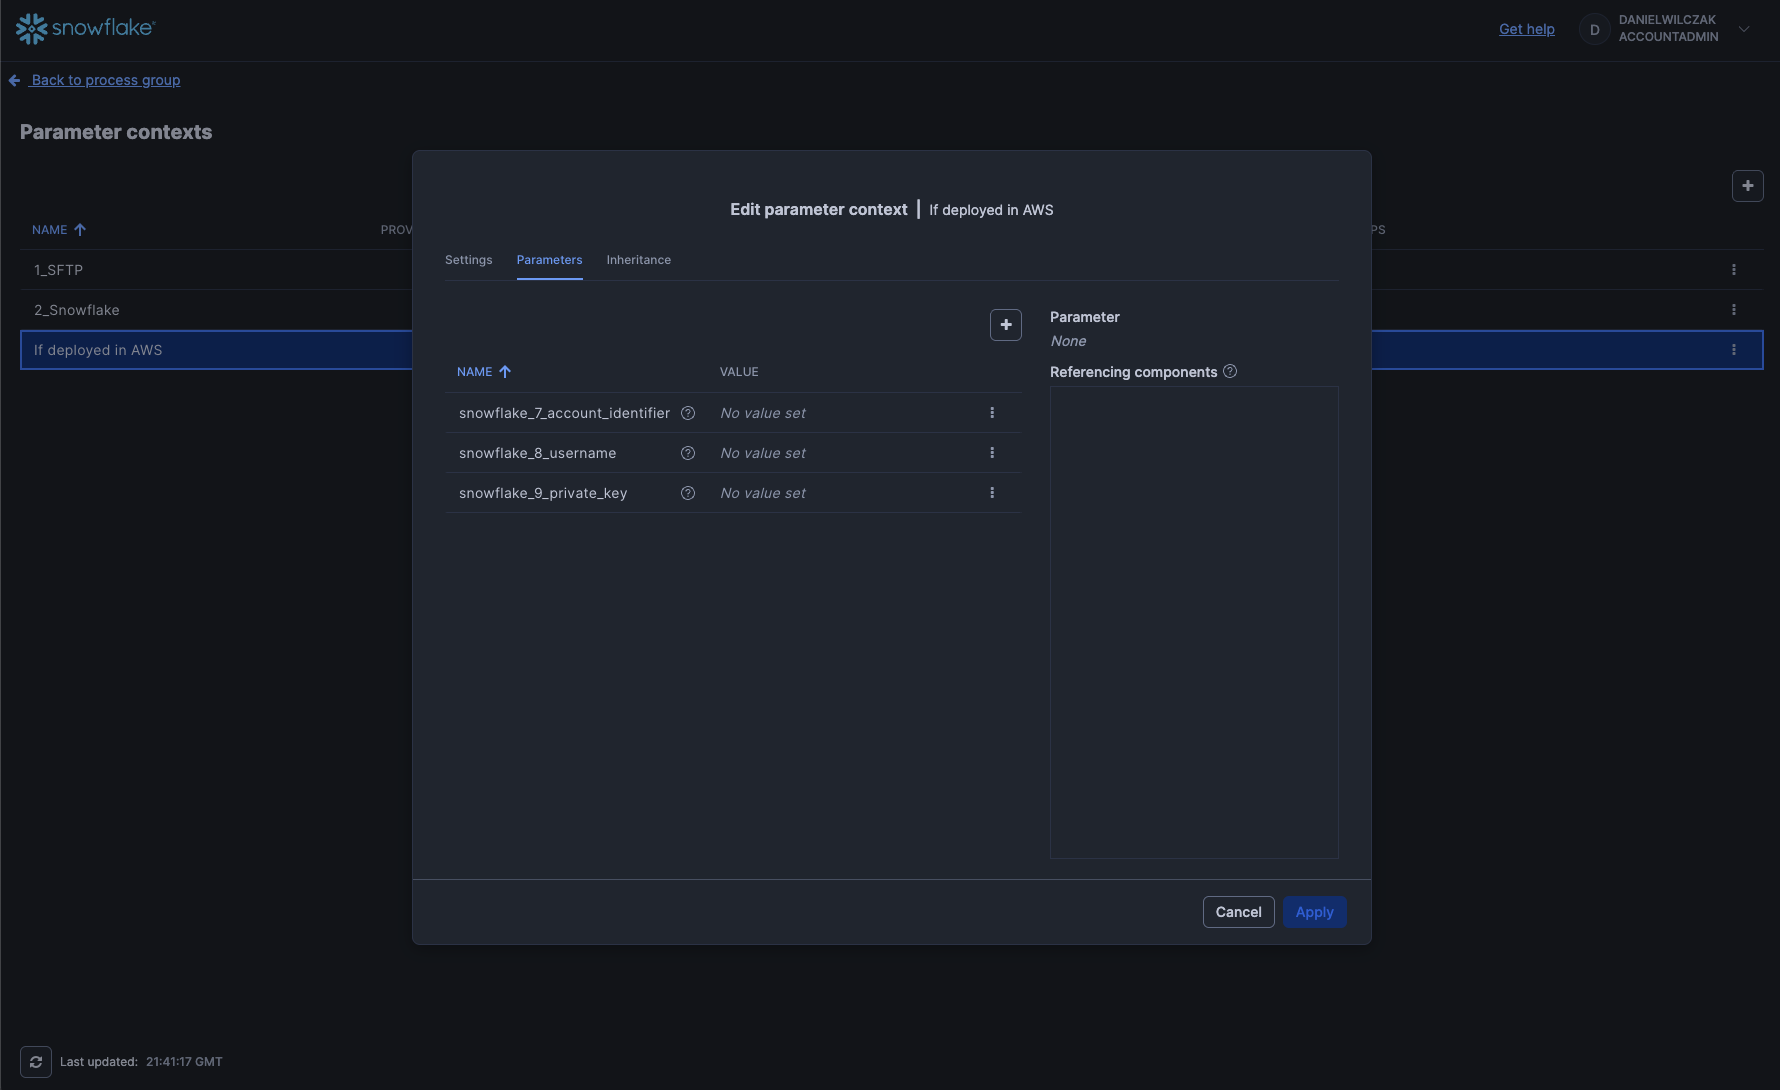Switch to the Settings tab
The height and width of the screenshot is (1090, 1780).
[468, 260]
